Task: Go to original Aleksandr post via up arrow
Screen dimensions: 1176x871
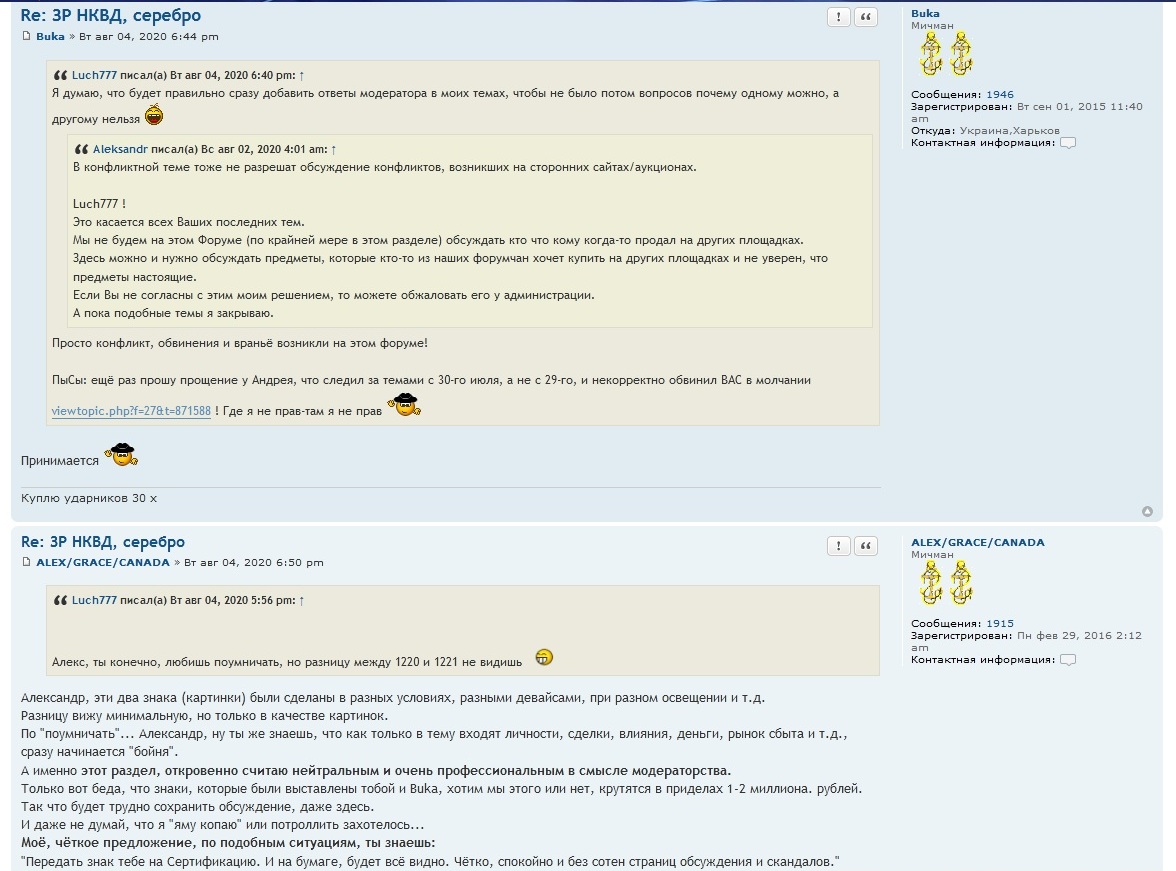Action: click(x=334, y=148)
